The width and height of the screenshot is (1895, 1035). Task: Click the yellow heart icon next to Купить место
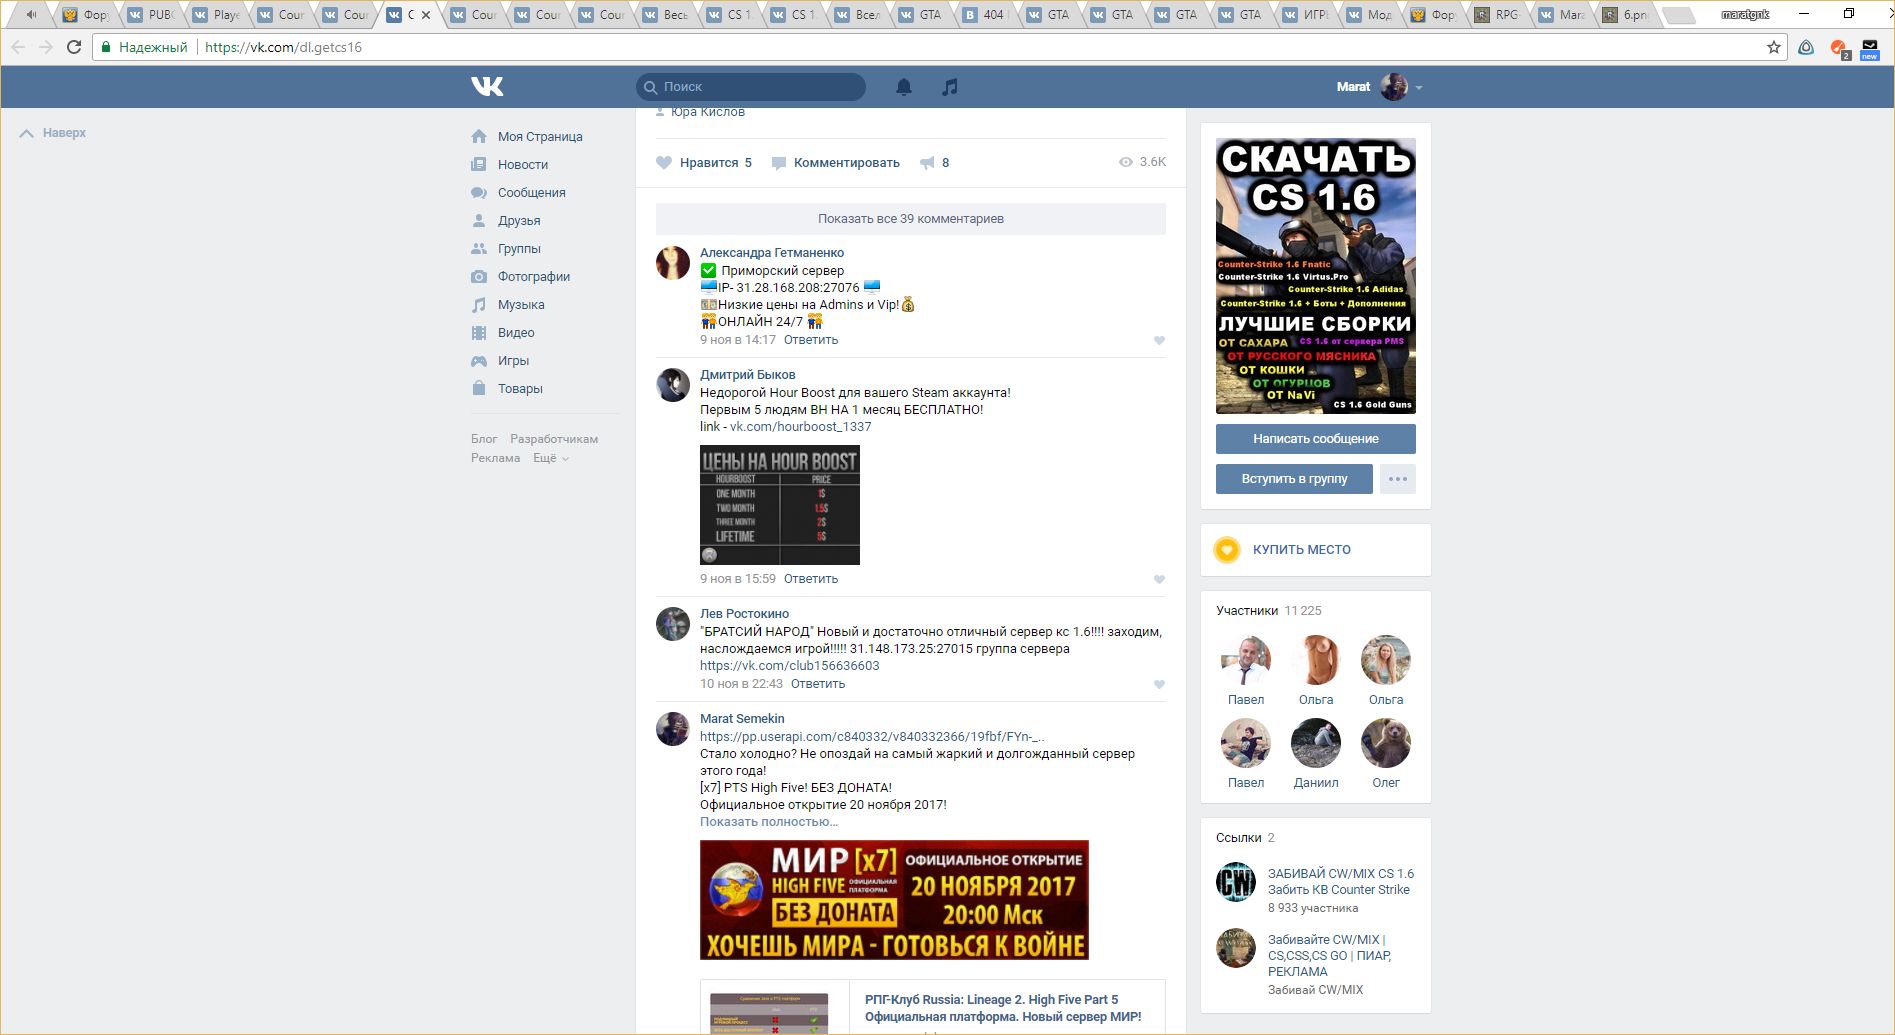click(1227, 550)
